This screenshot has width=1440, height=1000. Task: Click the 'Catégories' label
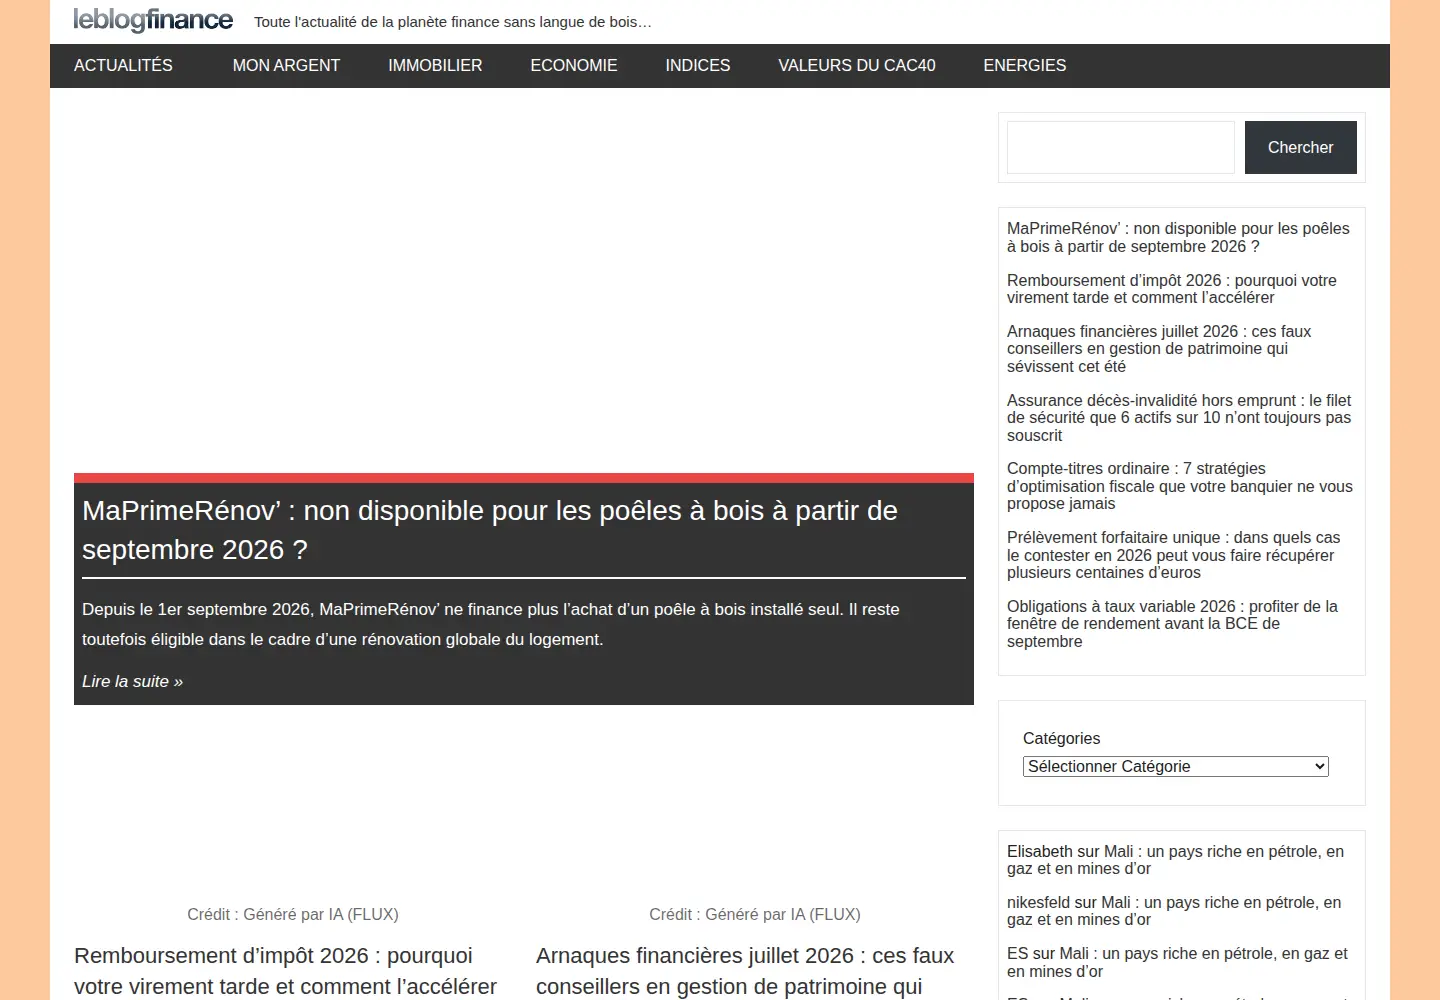coord(1061,739)
